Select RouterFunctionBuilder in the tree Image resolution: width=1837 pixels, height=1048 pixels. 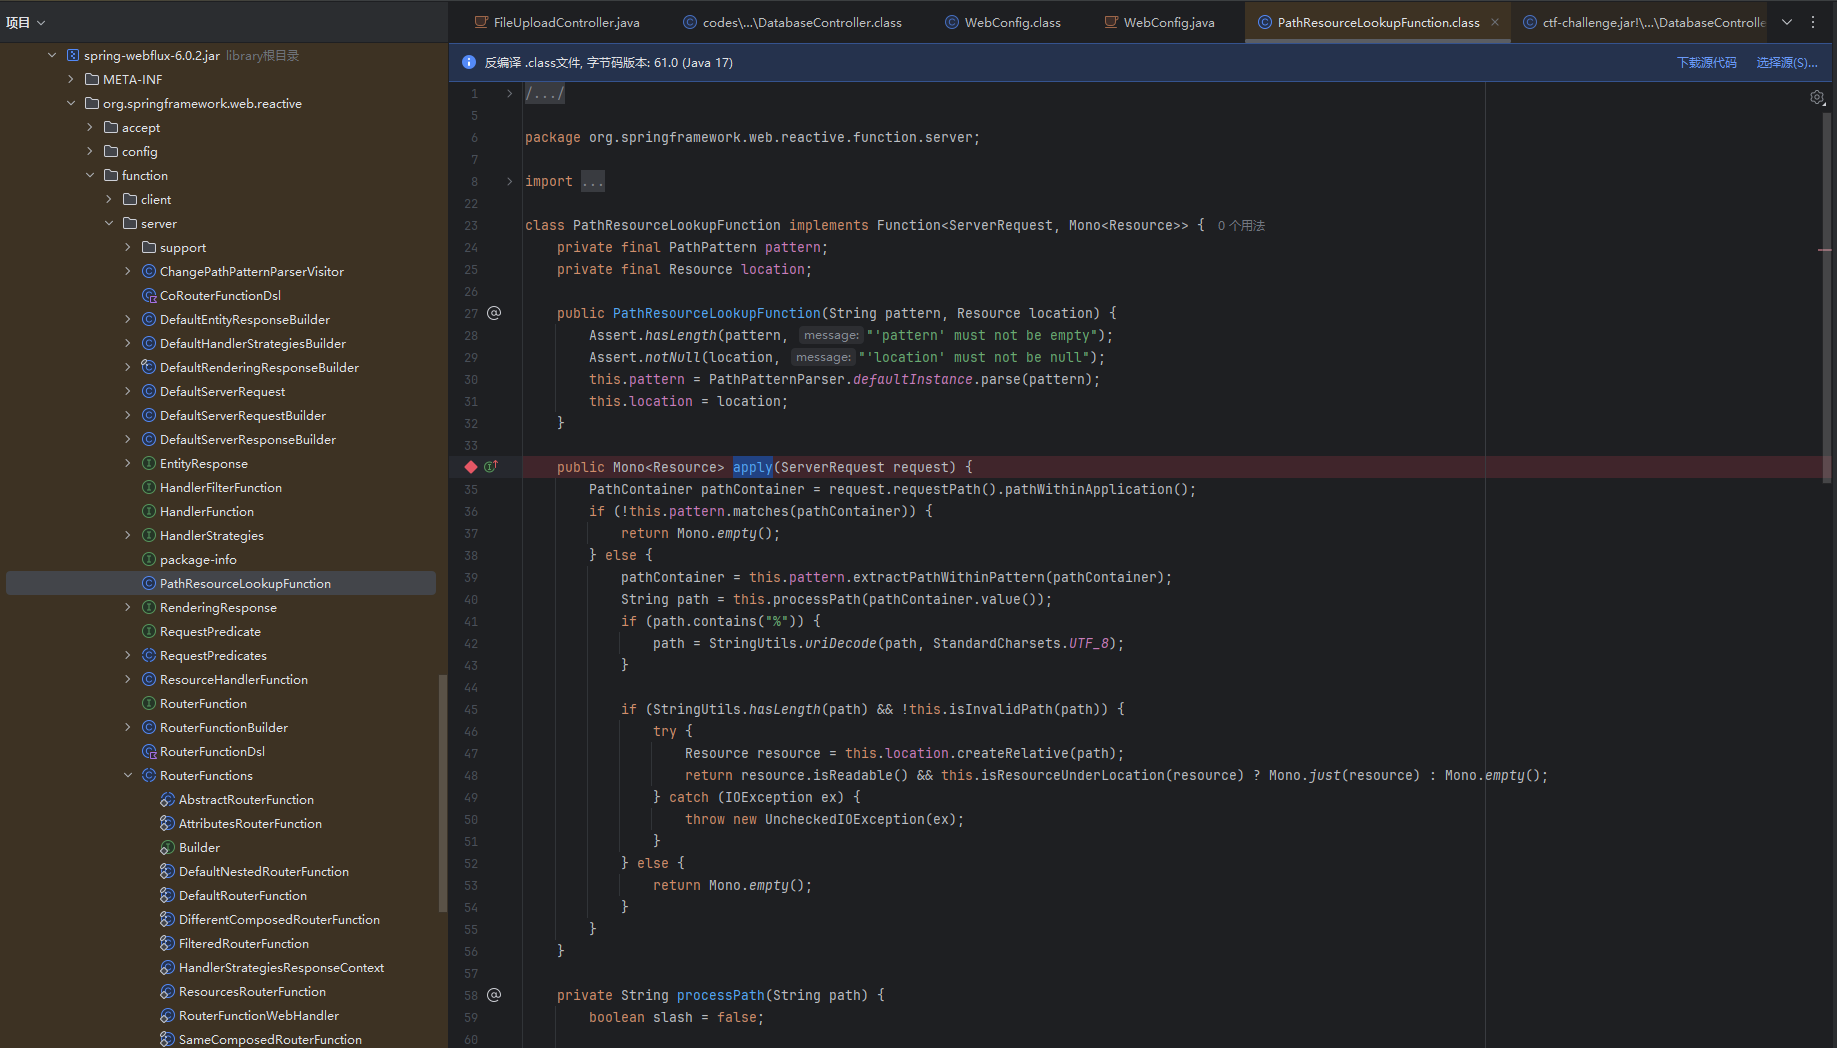[224, 727]
